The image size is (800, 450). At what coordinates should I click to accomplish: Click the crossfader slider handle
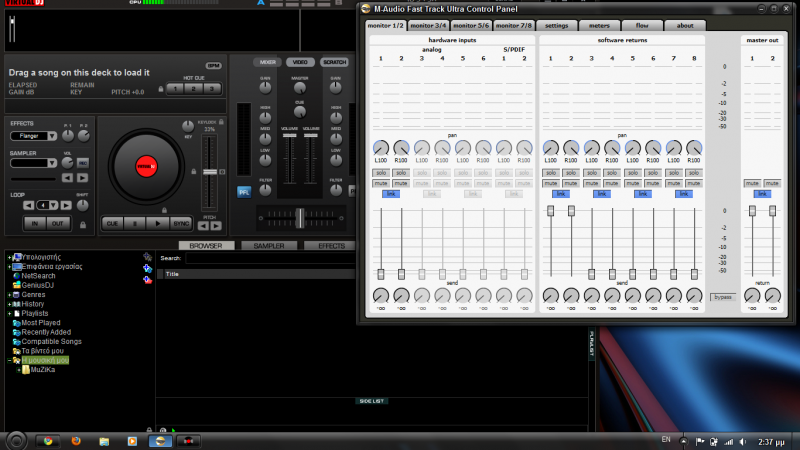coord(300,218)
